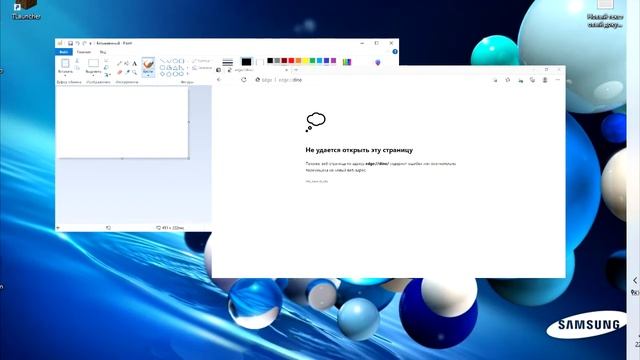Select the Fill with color bucket tool

point(127,63)
